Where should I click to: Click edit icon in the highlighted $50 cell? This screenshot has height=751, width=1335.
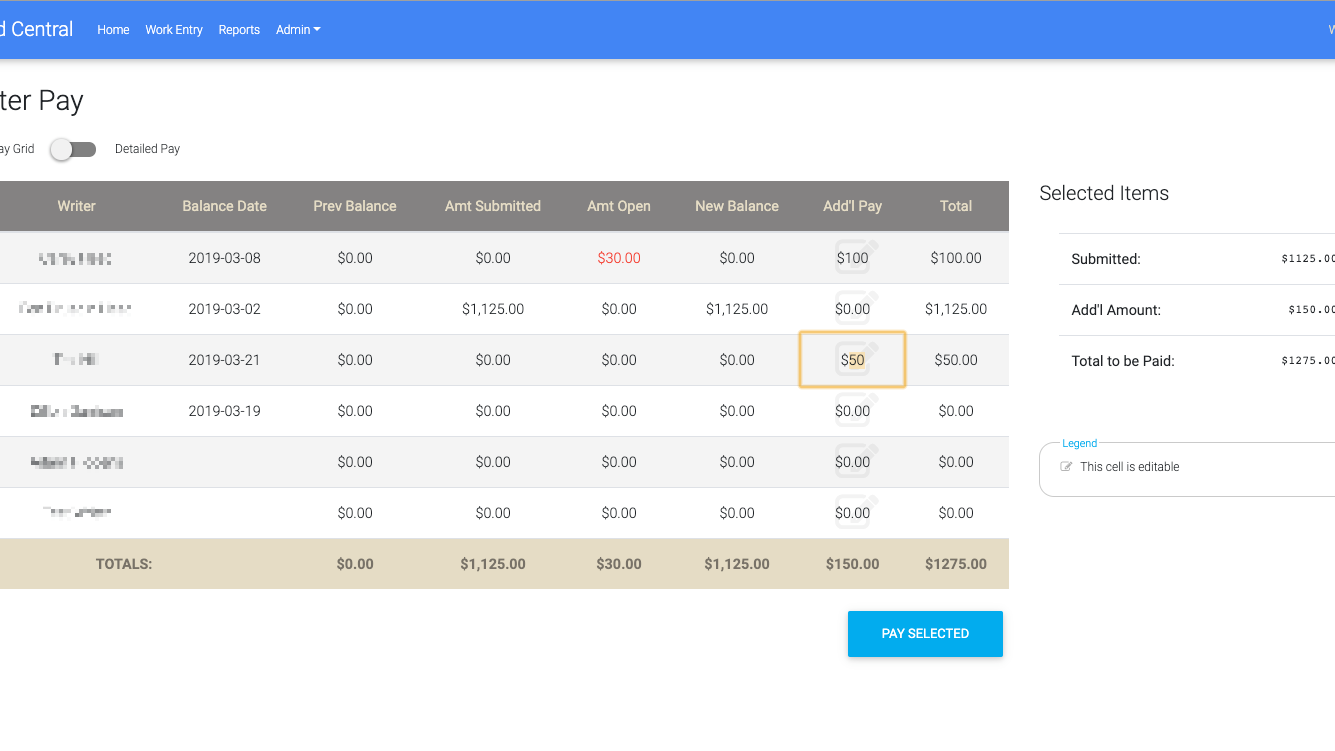857,358
